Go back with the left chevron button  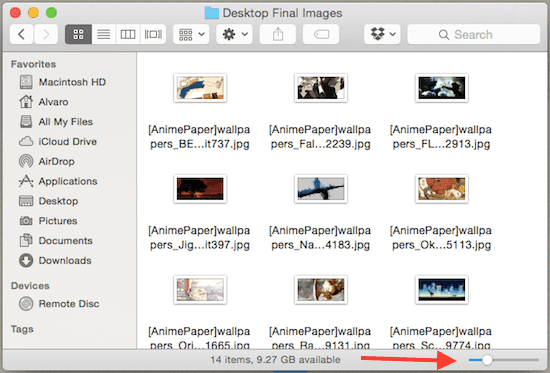[x=21, y=34]
